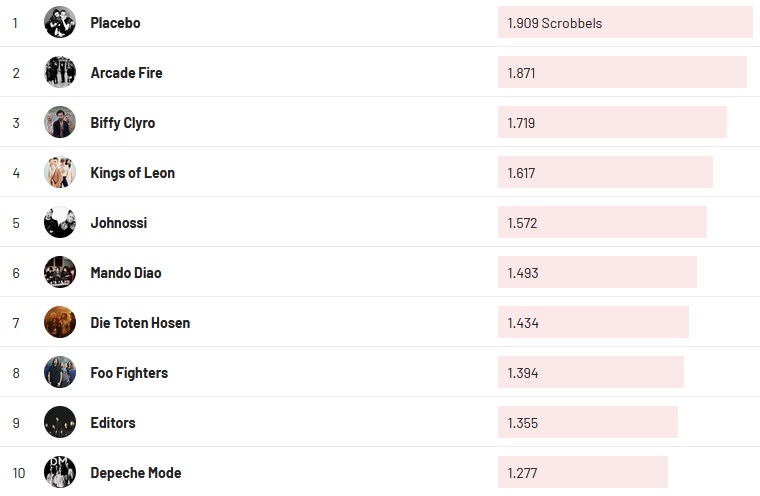The image size is (760, 496).
Task: Click the Editors avatar thumbnail
Action: [x=60, y=422]
